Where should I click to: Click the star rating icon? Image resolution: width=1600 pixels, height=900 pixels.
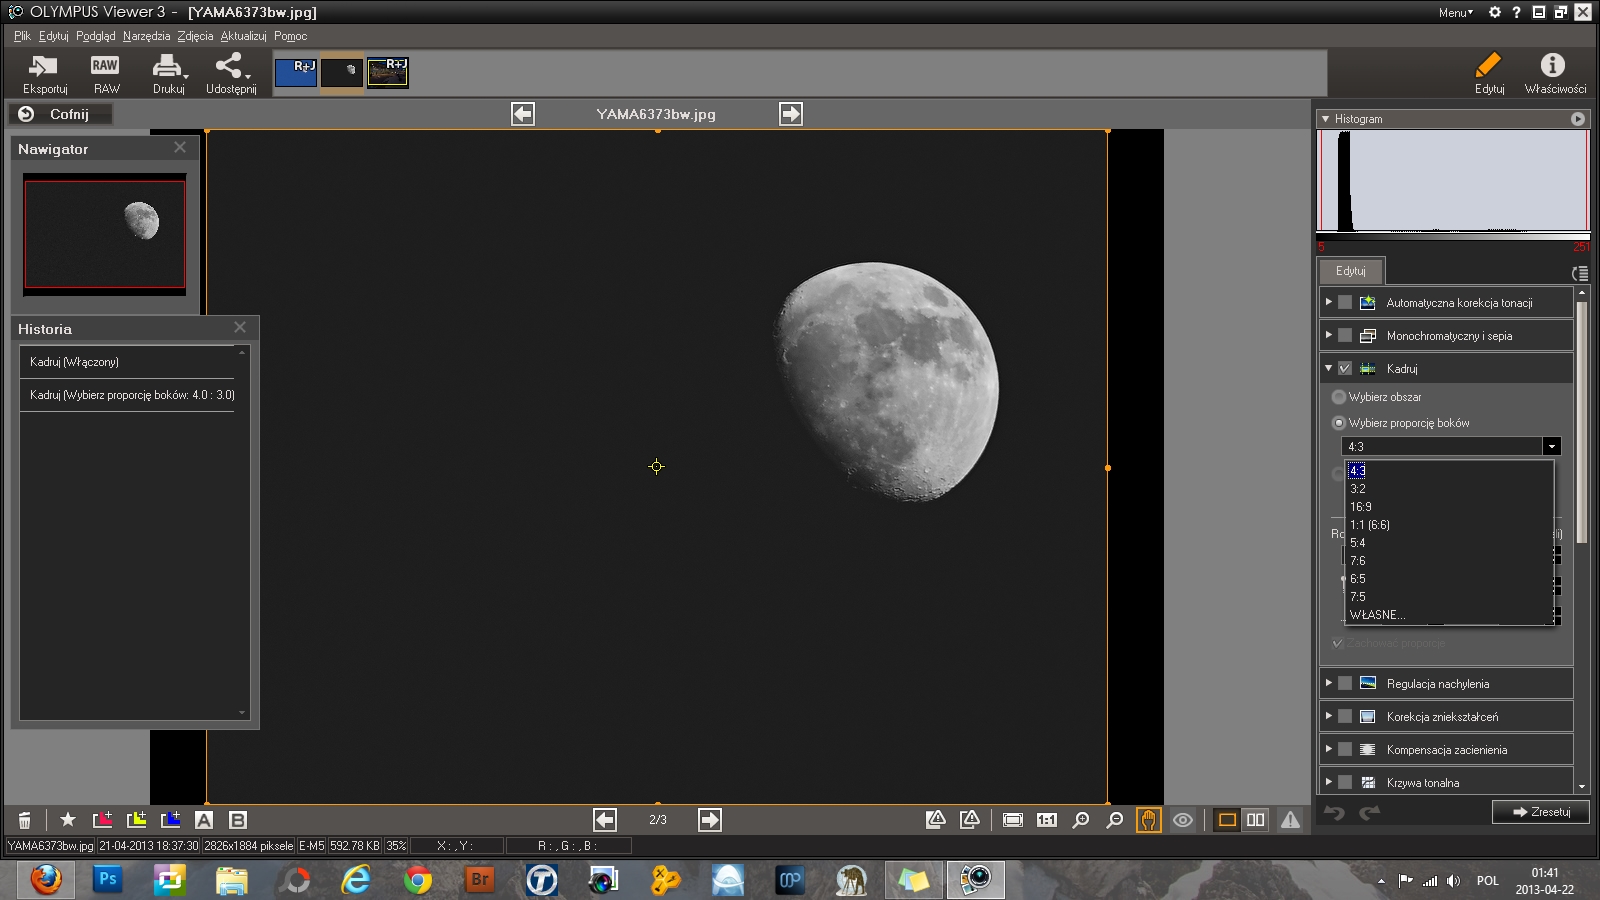[x=68, y=820]
